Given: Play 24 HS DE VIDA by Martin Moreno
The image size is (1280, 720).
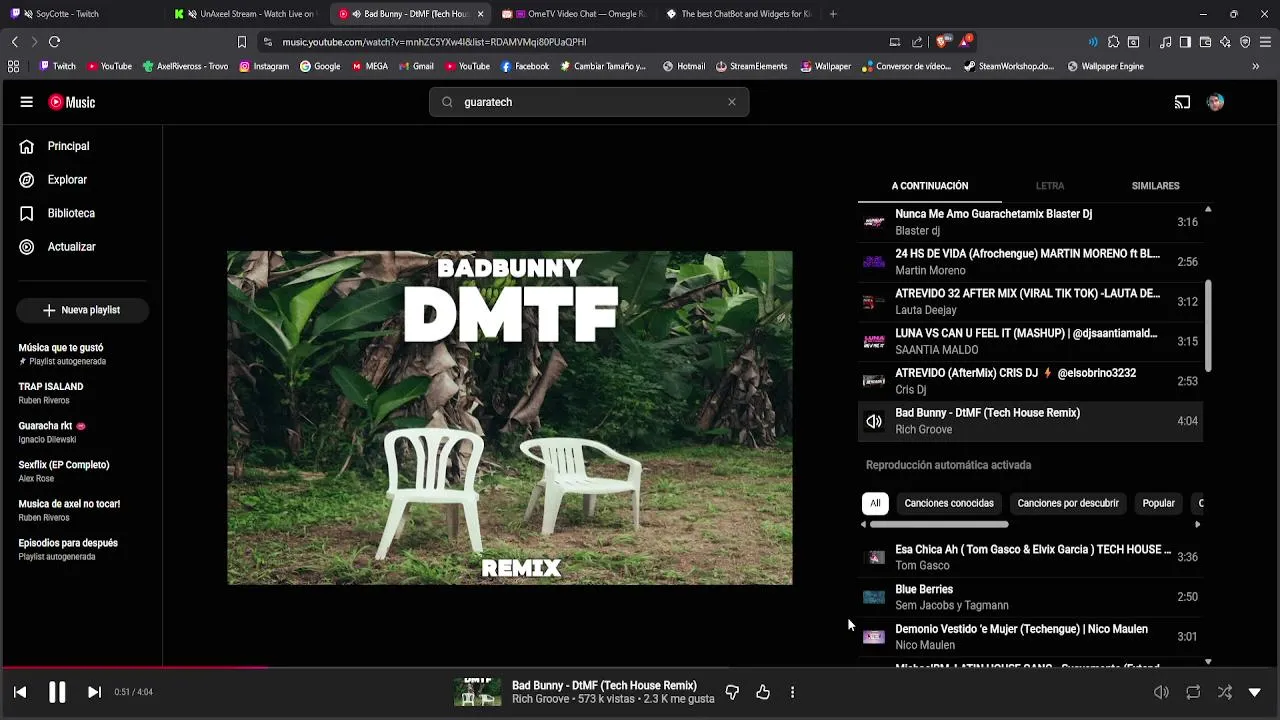Looking at the screenshot, I should click(x=1030, y=262).
